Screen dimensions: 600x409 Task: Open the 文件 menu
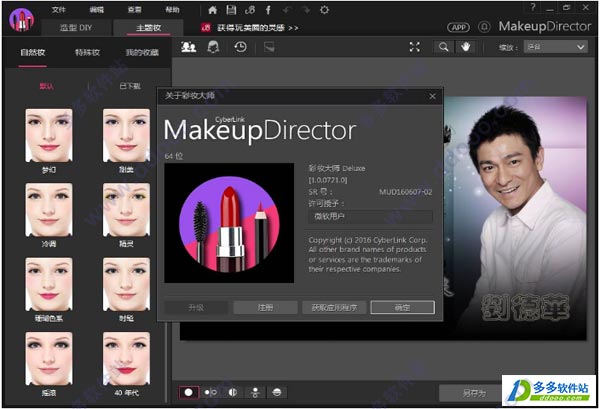(x=59, y=10)
